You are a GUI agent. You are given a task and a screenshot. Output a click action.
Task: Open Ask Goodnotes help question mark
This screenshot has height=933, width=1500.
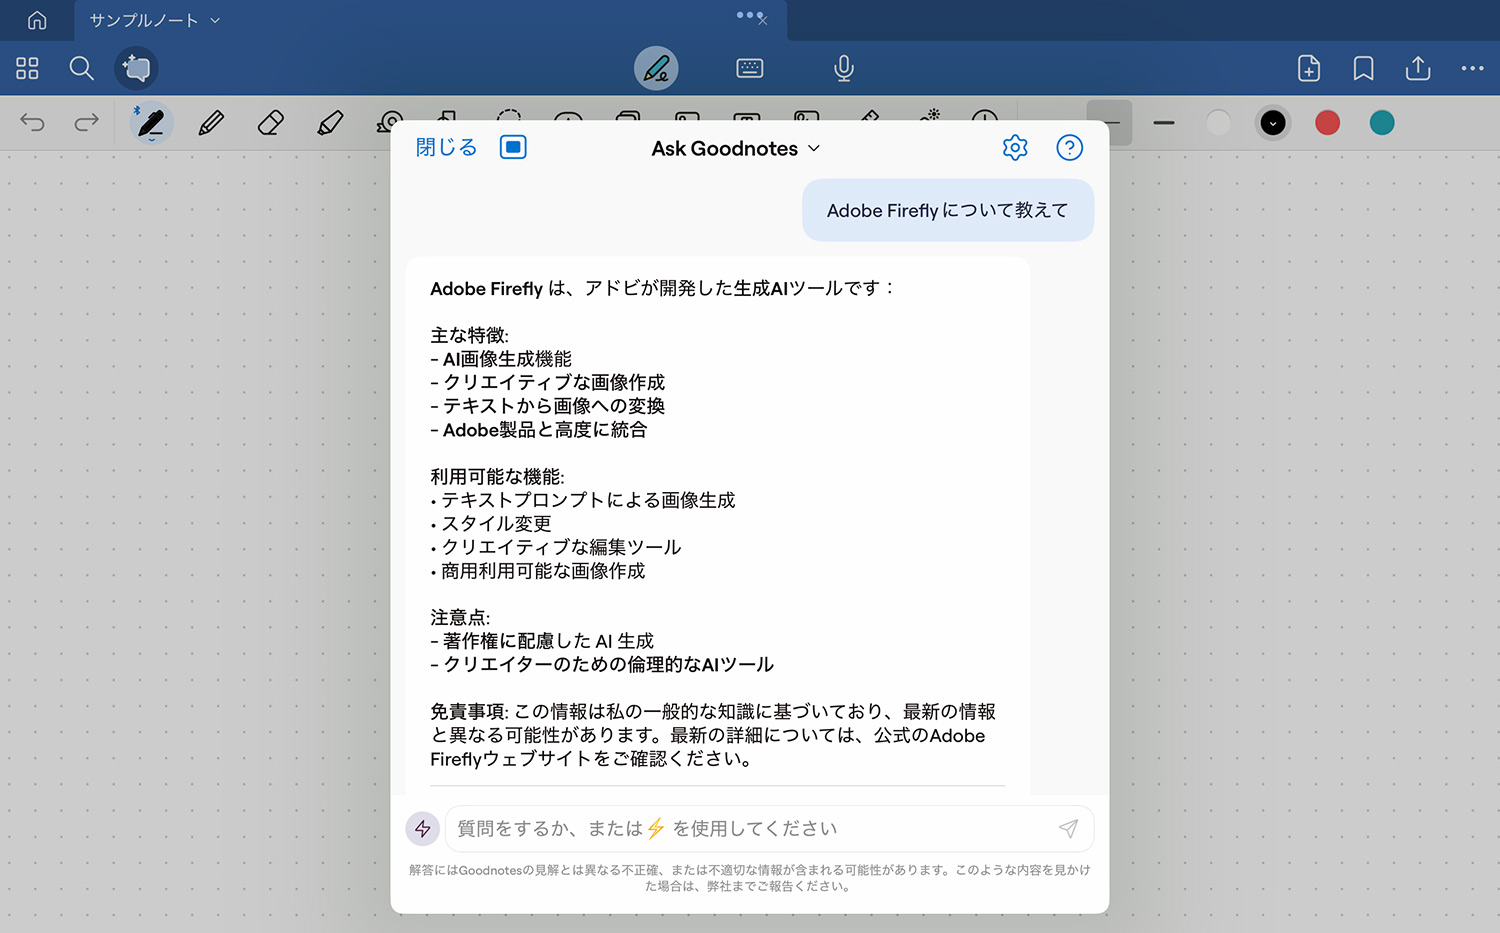pos(1069,148)
